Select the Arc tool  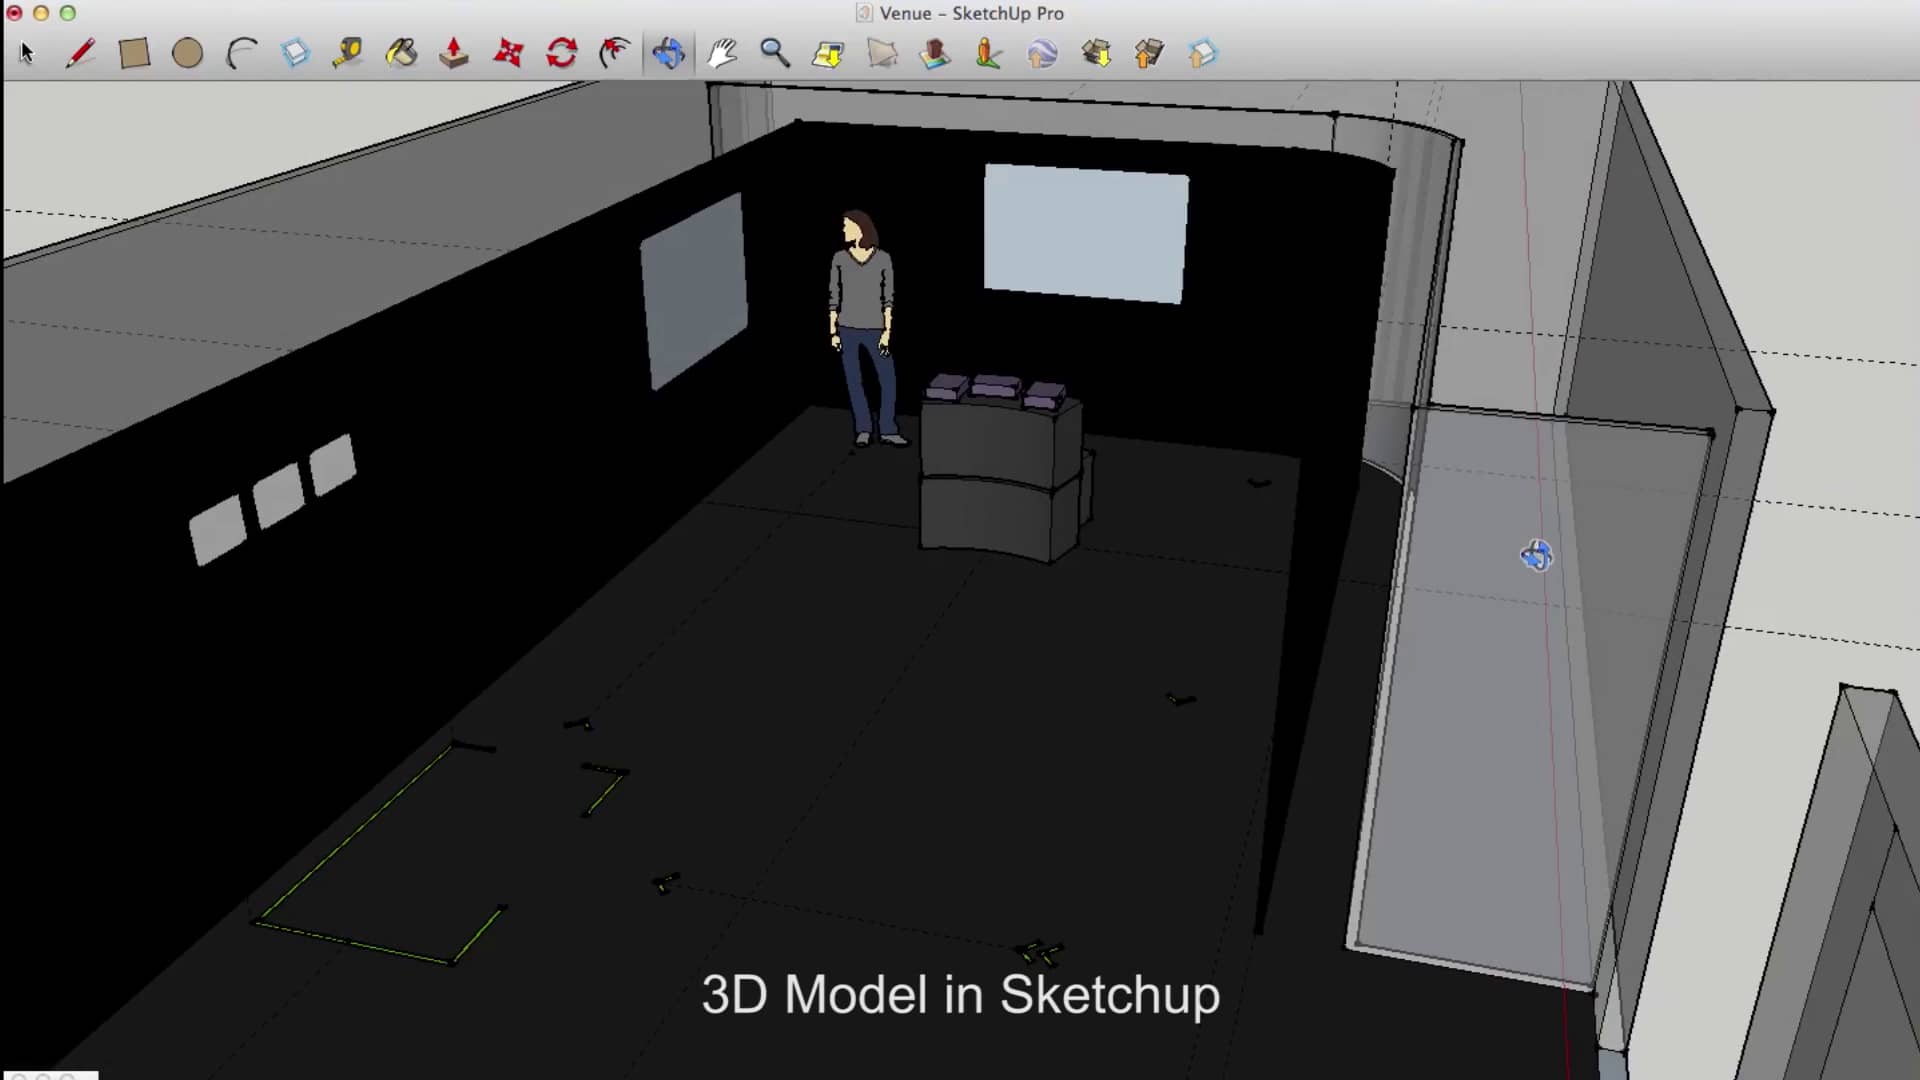click(x=241, y=52)
